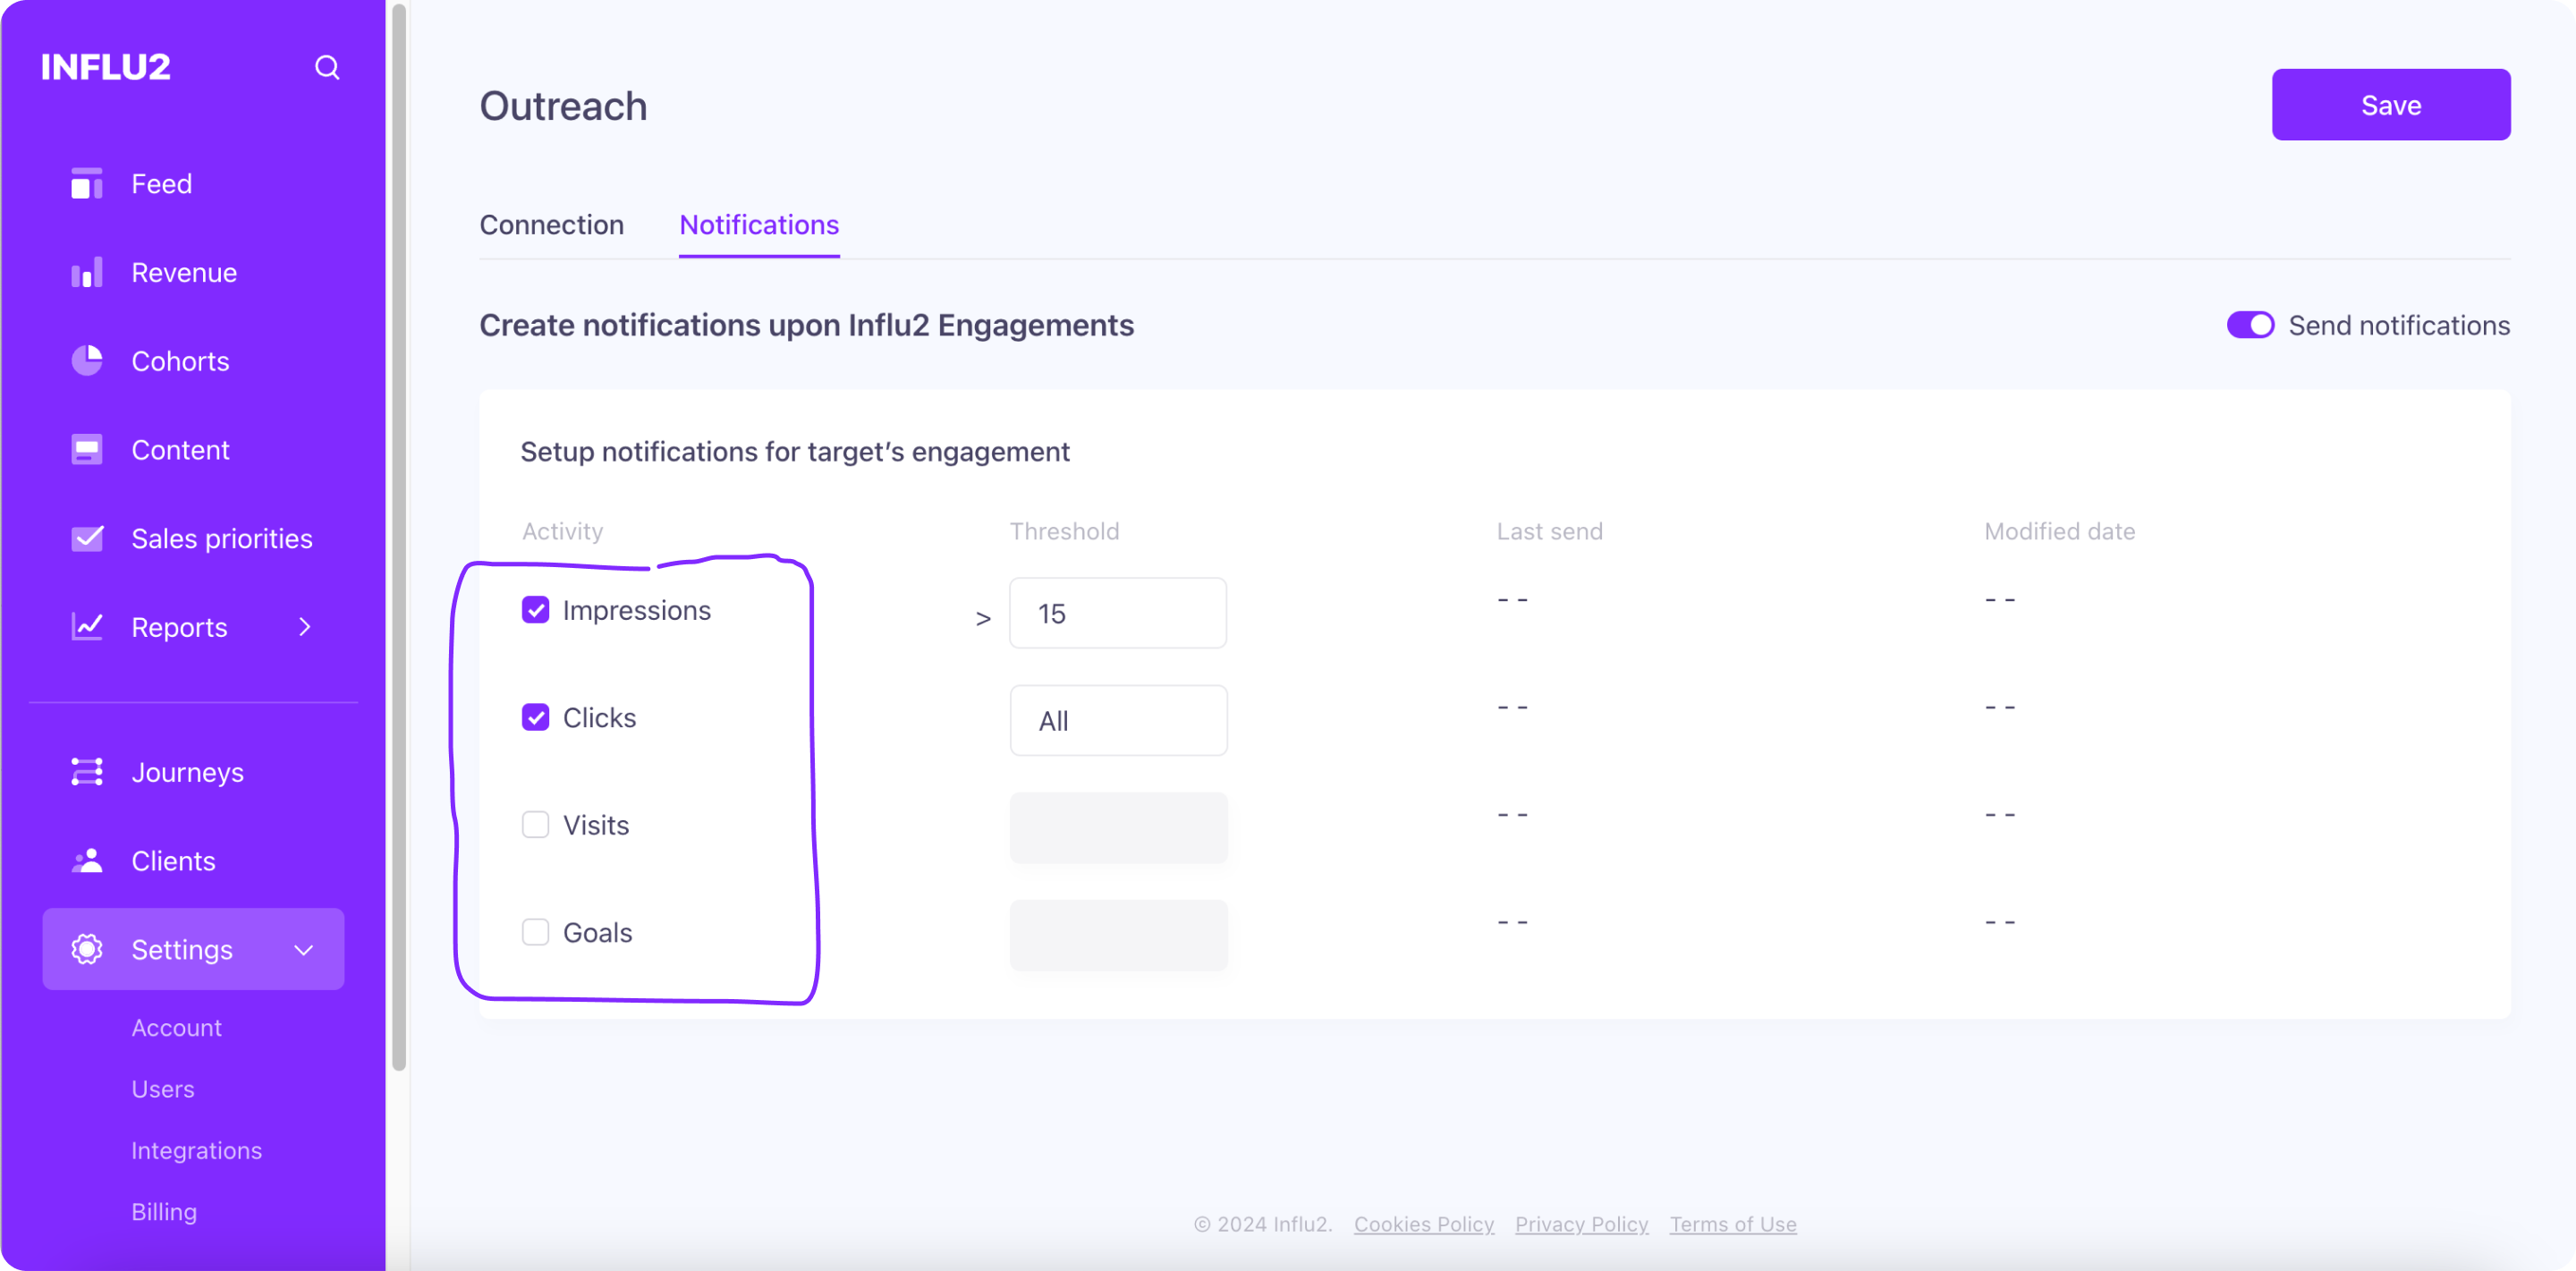
Task: Switch to the Connection tab
Action: pos(552,225)
